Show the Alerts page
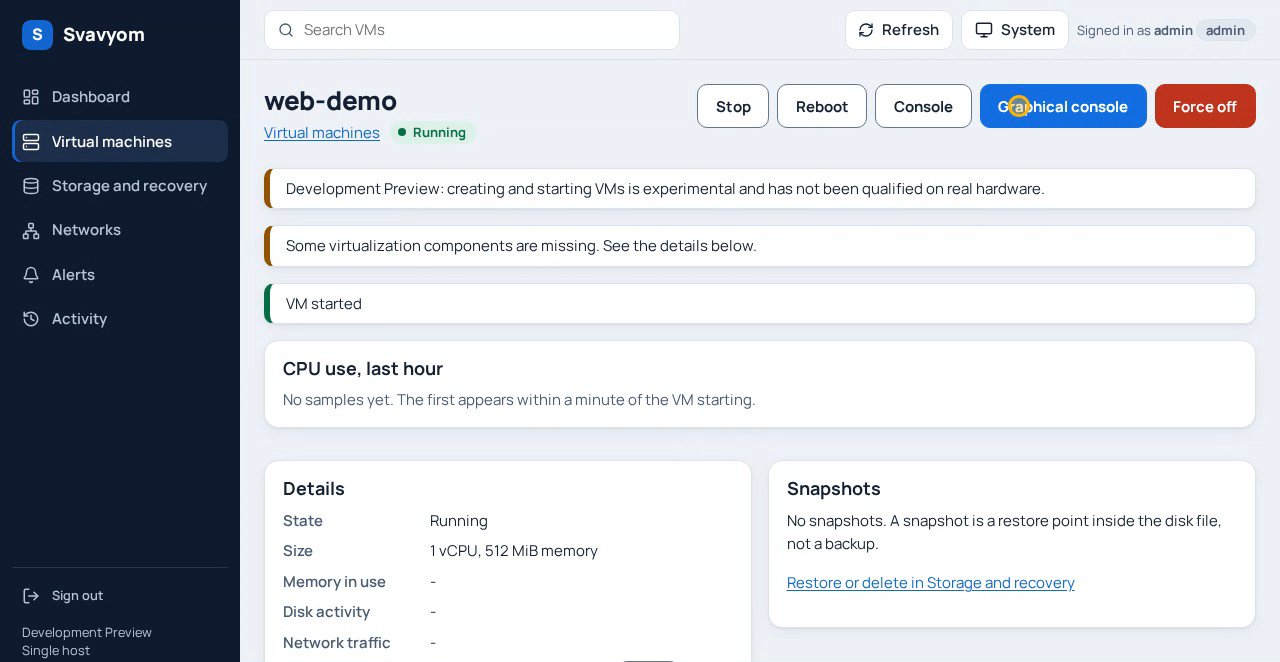 (x=120, y=275)
